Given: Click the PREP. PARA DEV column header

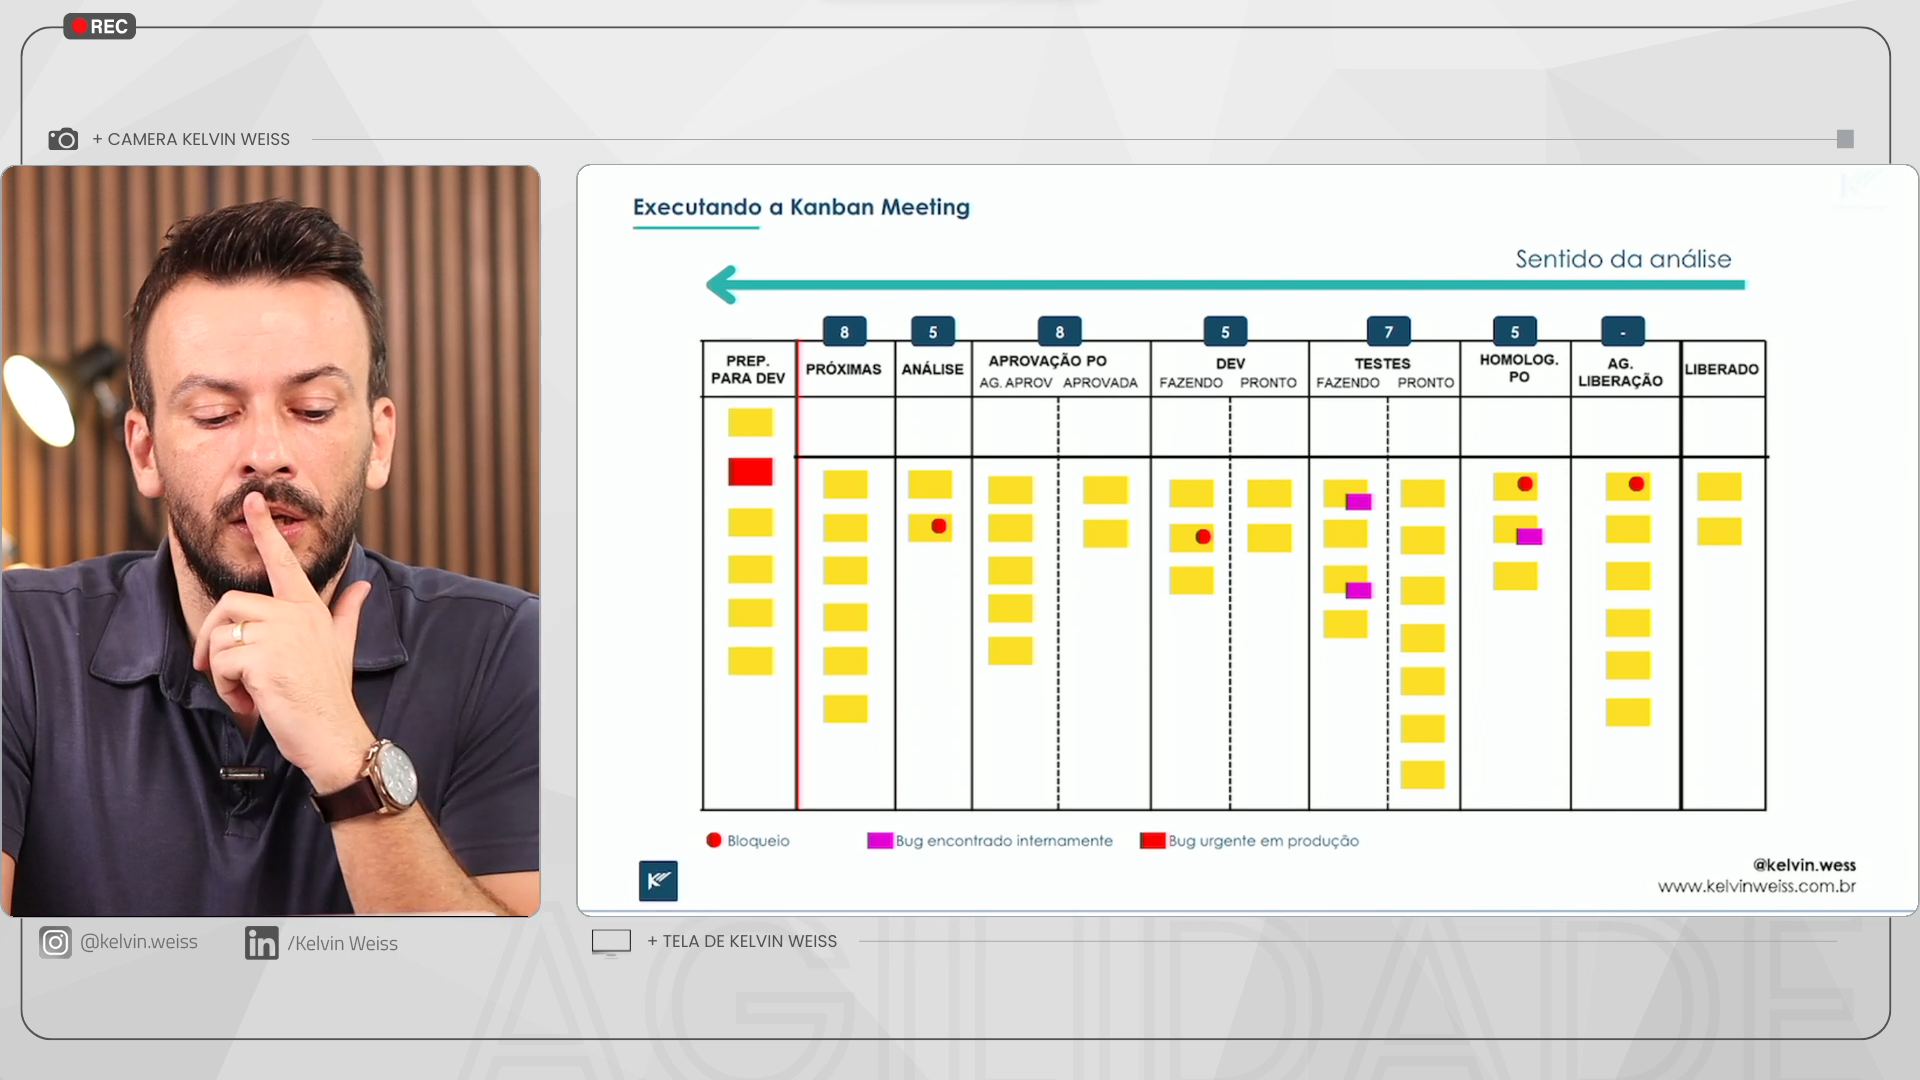Looking at the screenshot, I should point(748,369).
